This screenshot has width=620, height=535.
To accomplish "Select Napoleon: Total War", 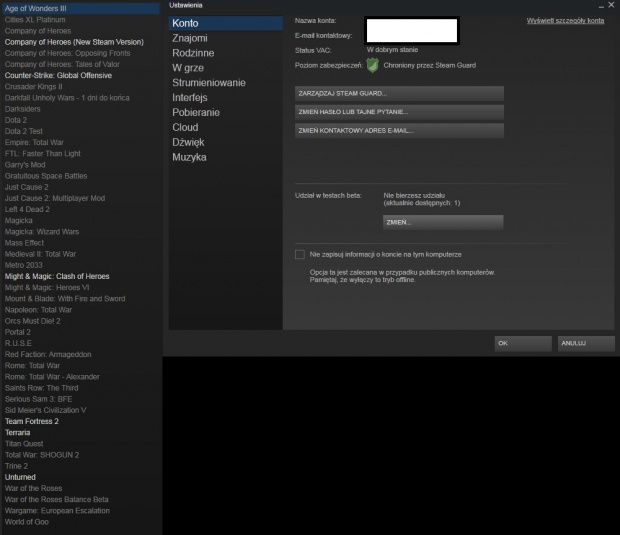I will [38, 310].
